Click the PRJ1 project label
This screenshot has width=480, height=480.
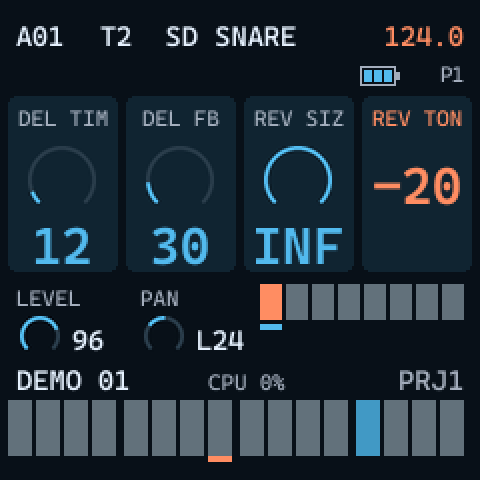pyautogui.click(x=431, y=380)
